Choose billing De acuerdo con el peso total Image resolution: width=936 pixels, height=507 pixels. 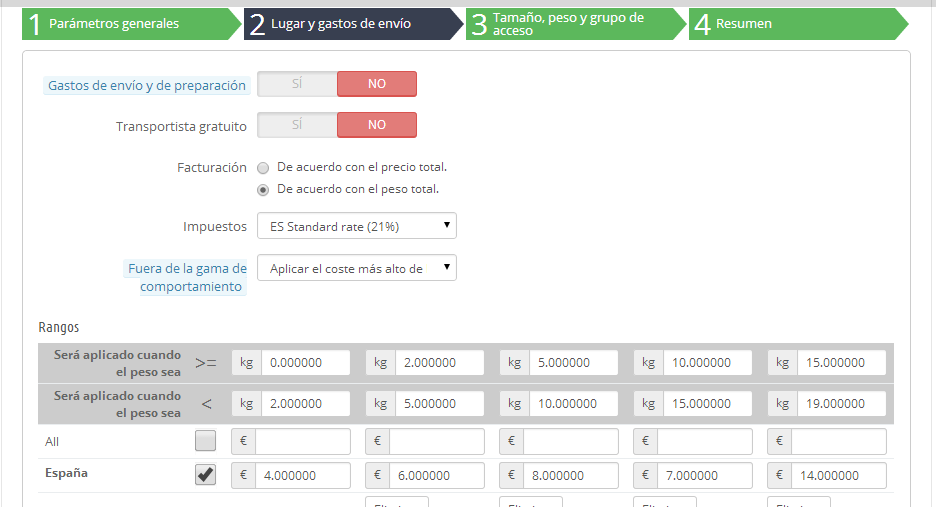[263, 190]
